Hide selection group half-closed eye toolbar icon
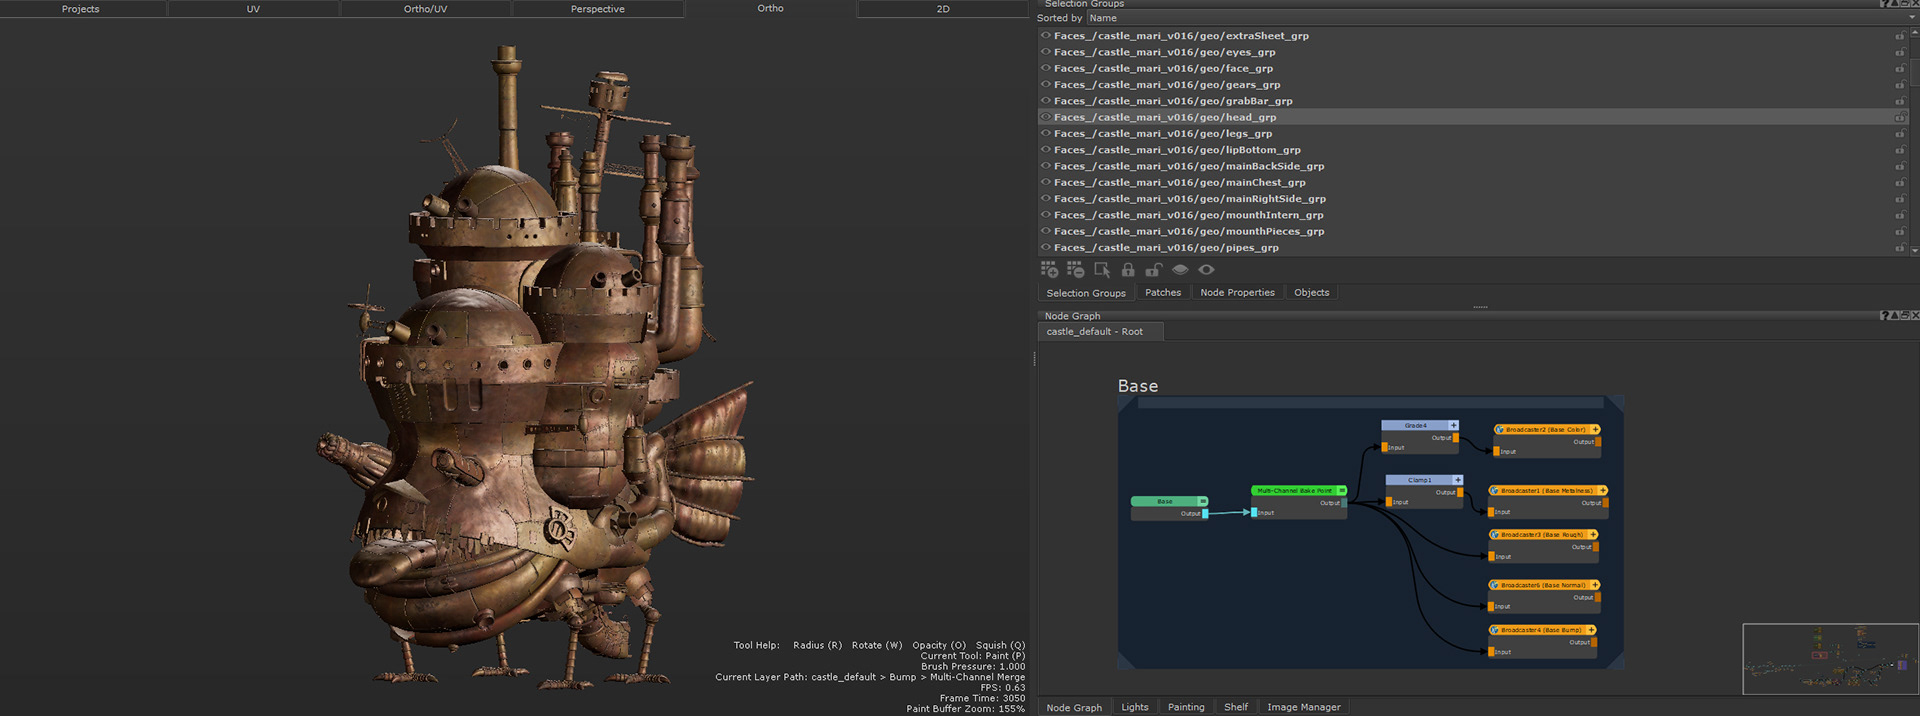 1180,270
